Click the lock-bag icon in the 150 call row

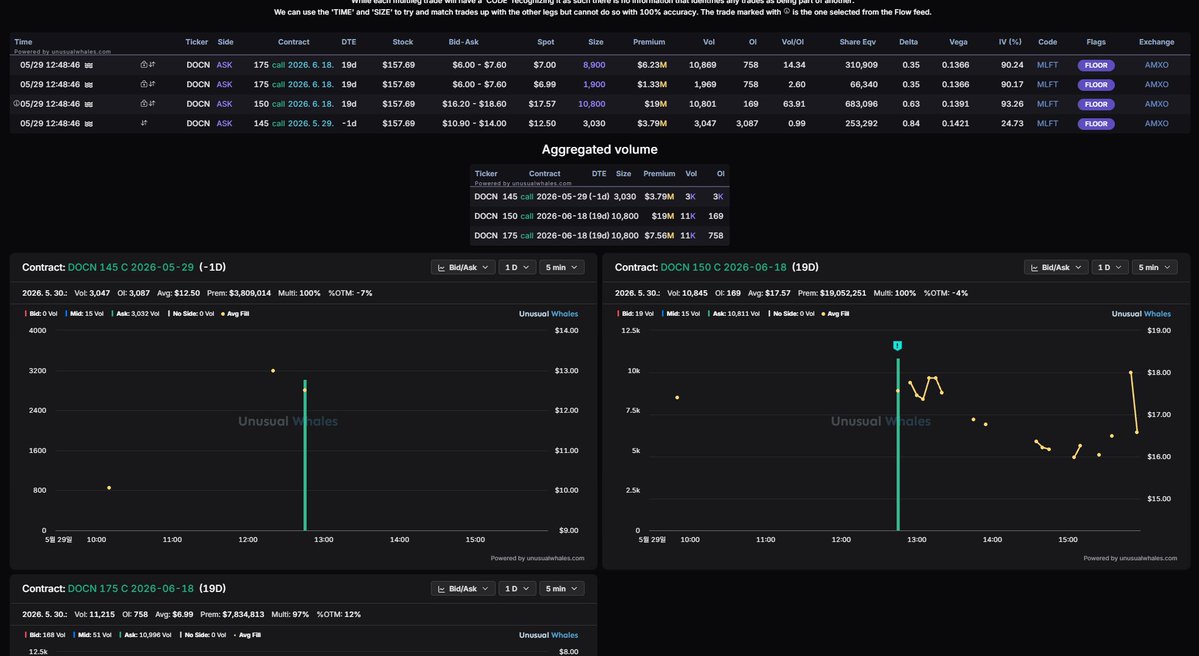tap(144, 103)
